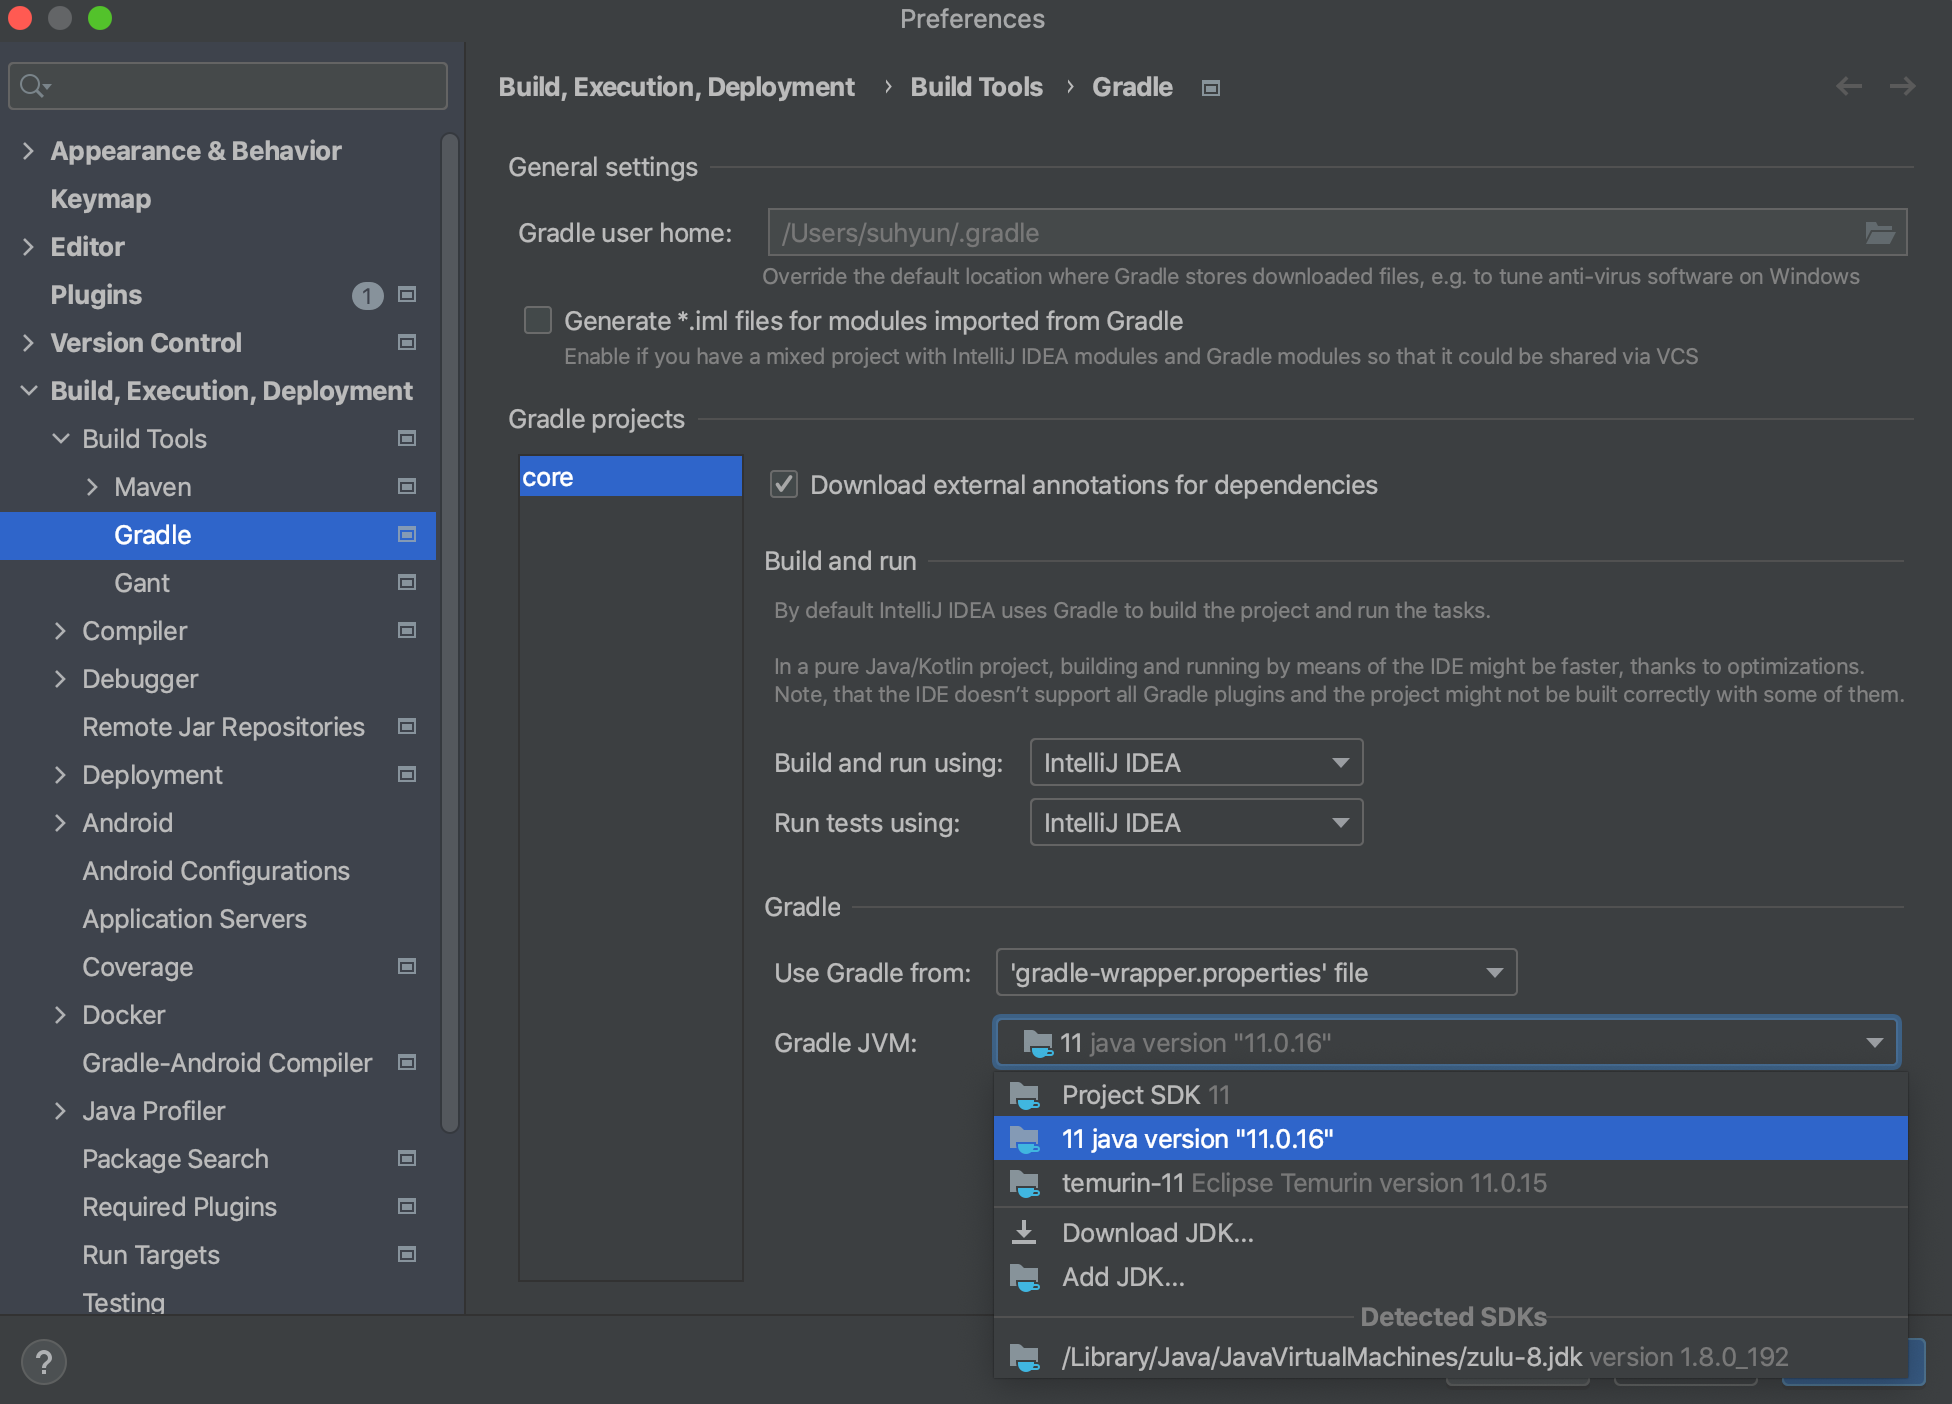This screenshot has width=1952, height=1404.
Task: Click the project-level icon next to Compiler
Action: [x=407, y=630]
